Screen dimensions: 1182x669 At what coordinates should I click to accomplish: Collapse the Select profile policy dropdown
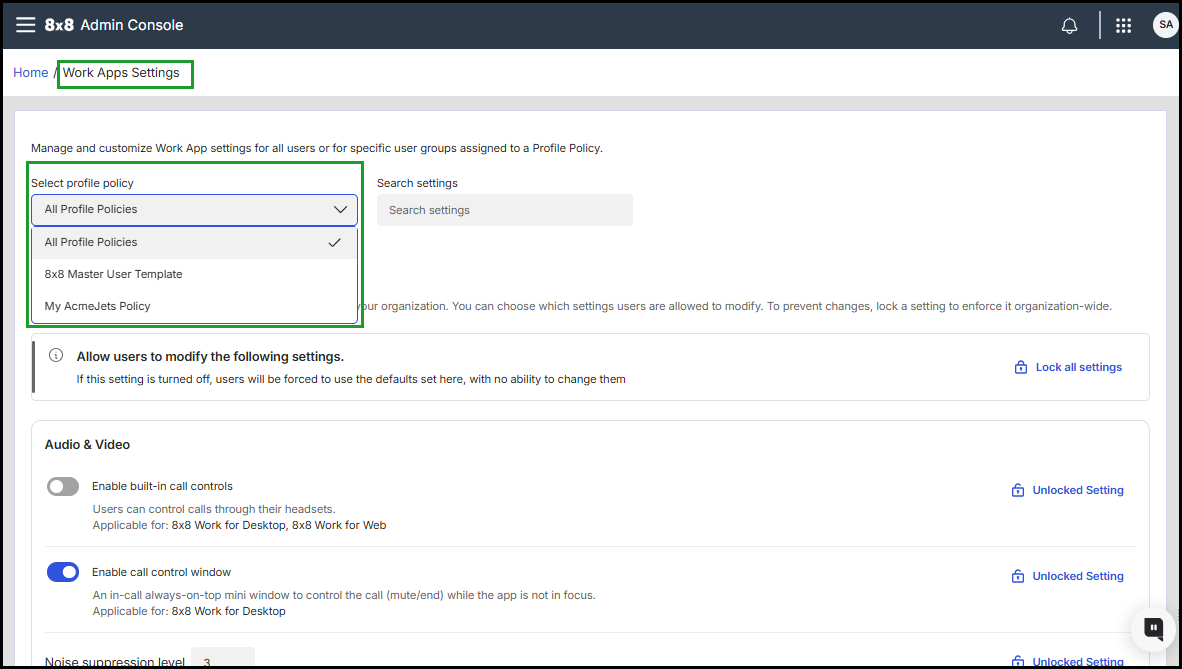[194, 210]
